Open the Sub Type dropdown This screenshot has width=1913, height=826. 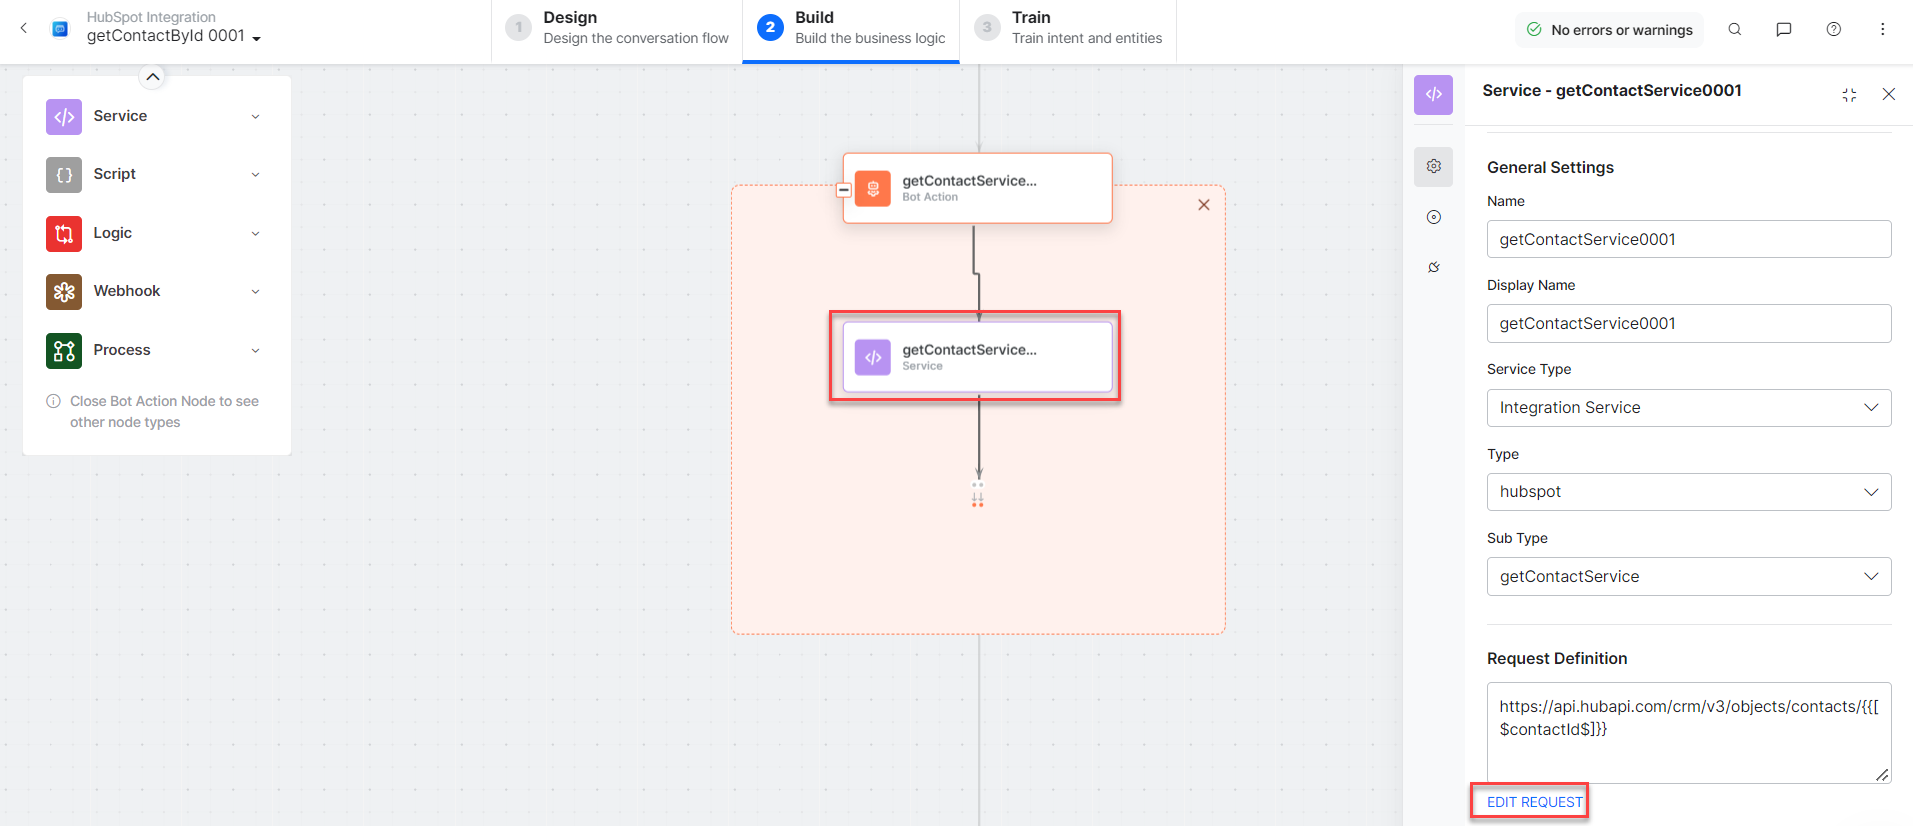click(x=1688, y=577)
